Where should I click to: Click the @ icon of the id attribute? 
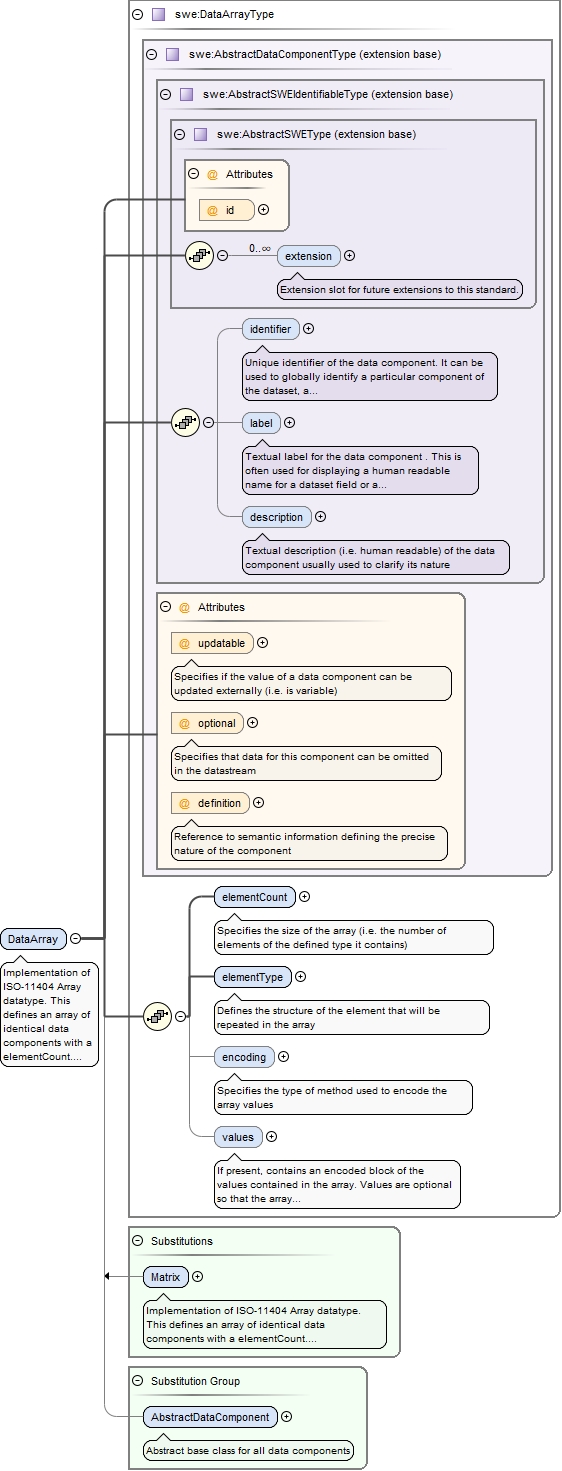(212, 210)
